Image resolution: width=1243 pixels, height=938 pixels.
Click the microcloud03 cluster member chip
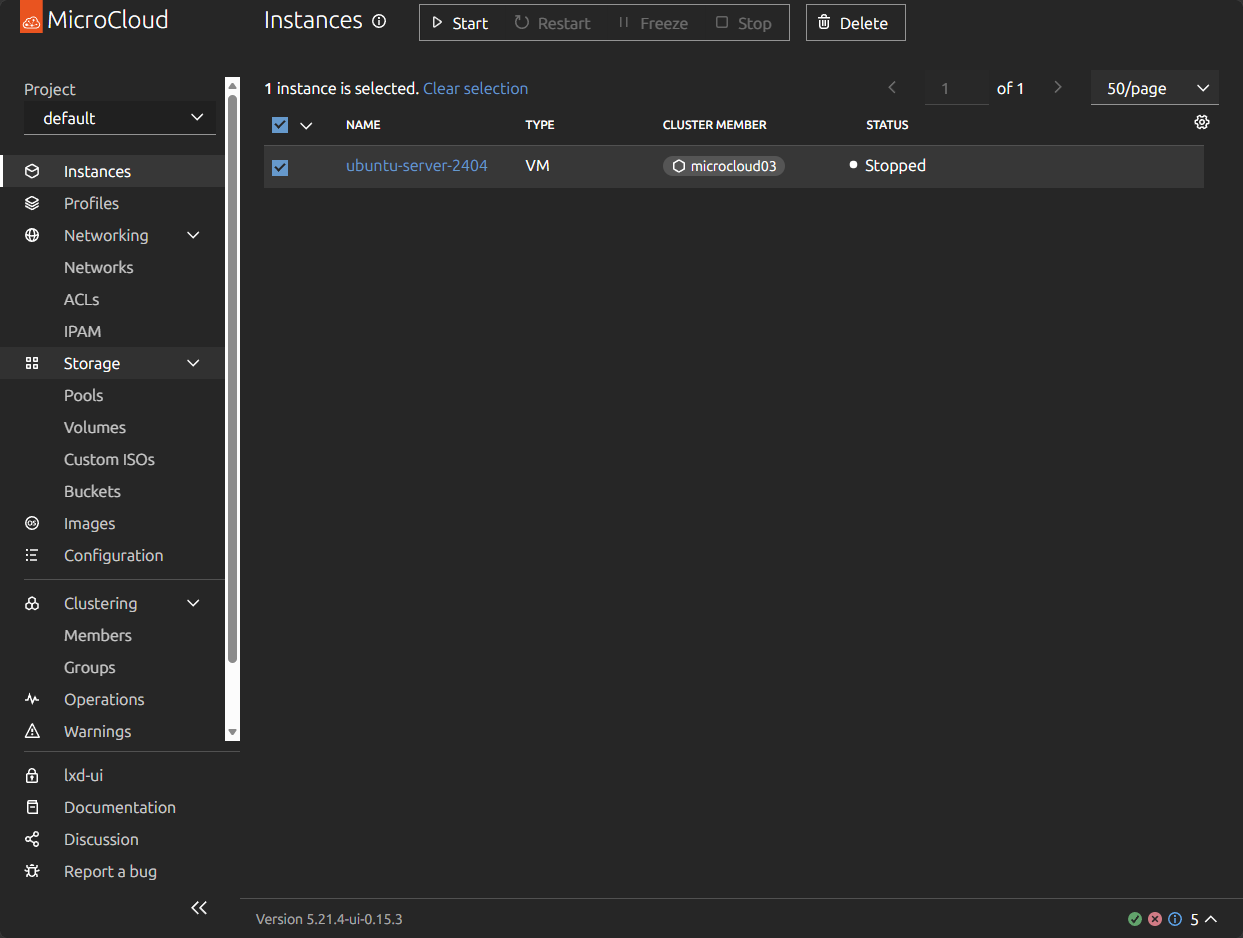click(x=724, y=166)
